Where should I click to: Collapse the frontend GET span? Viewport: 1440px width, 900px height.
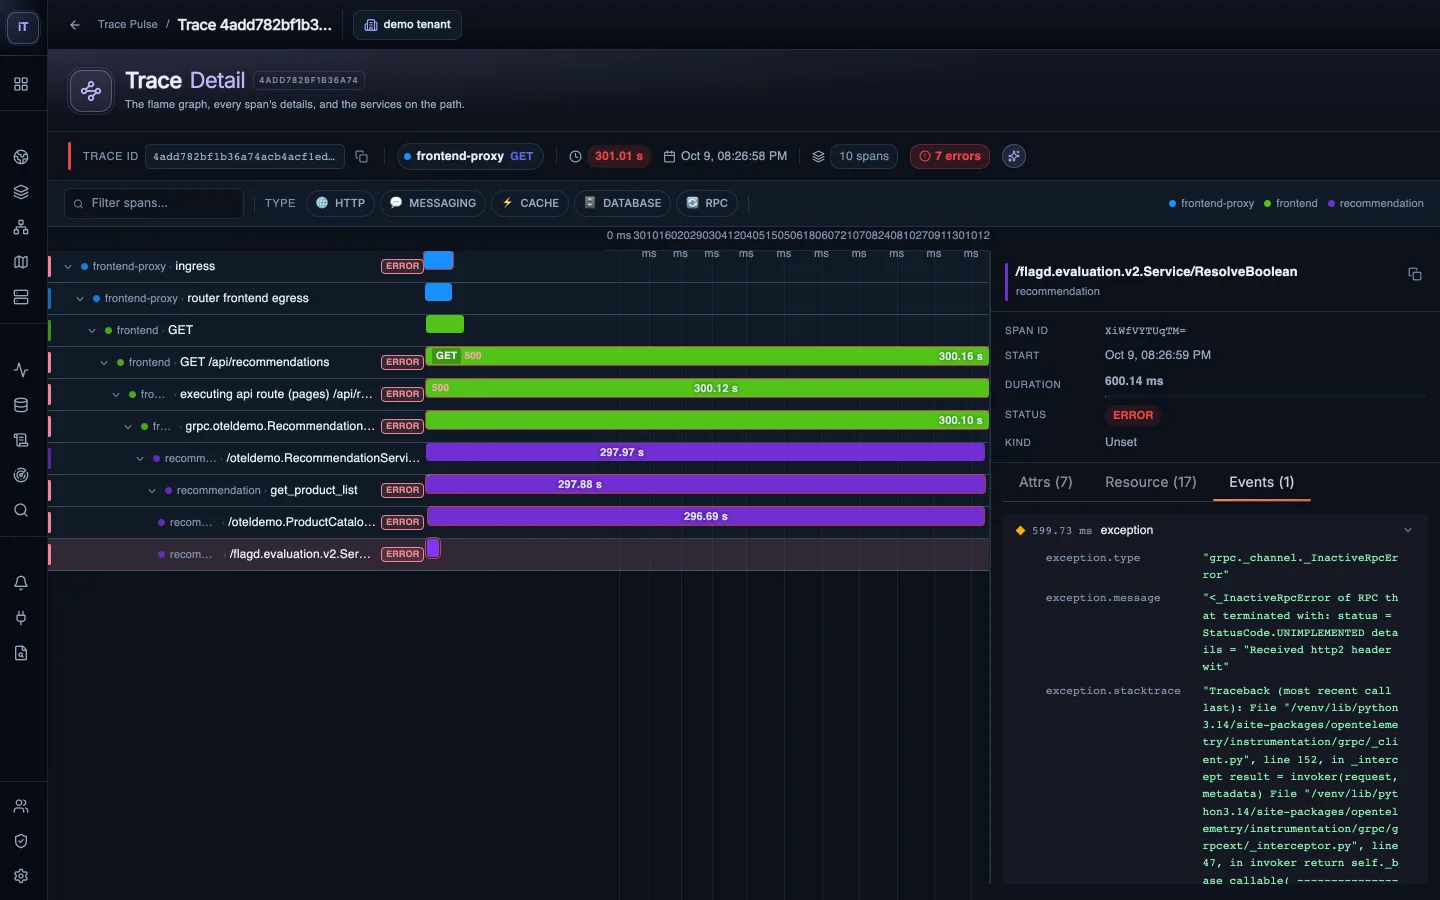click(x=92, y=331)
